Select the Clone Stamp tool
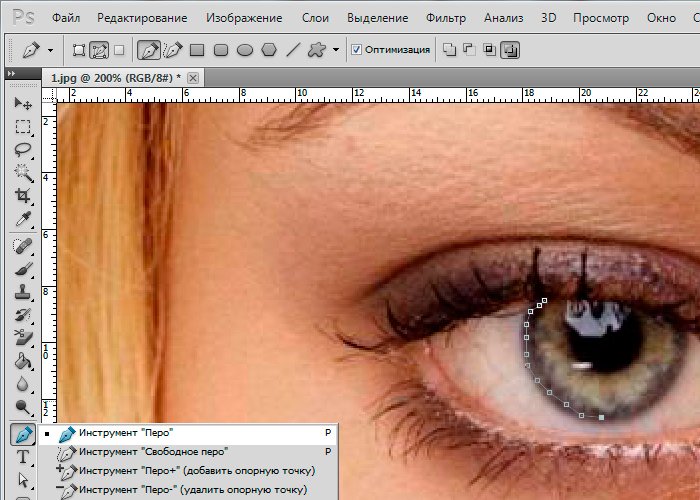 click(x=22, y=292)
